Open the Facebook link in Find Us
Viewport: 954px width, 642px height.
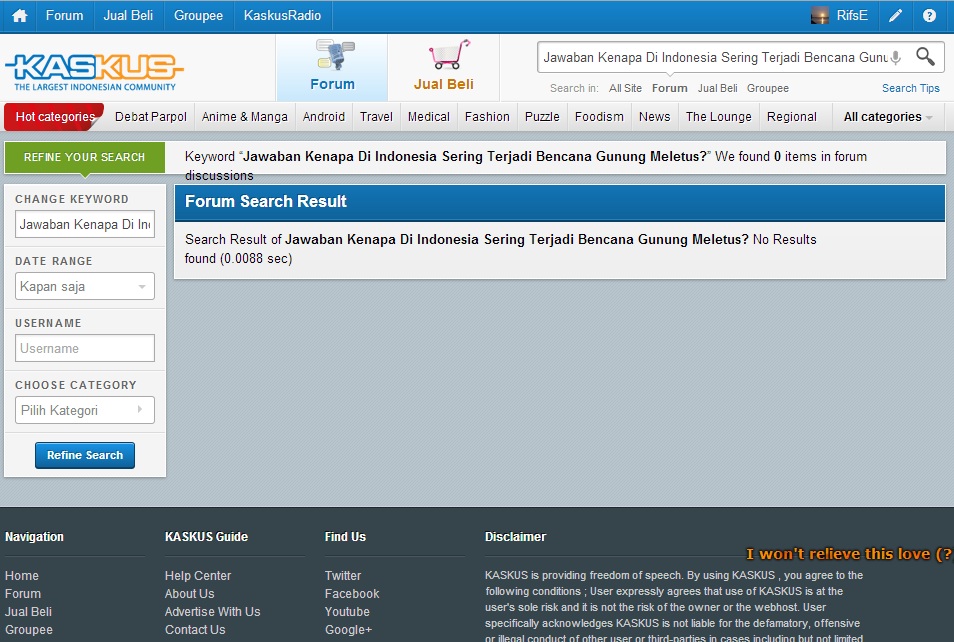click(x=352, y=594)
